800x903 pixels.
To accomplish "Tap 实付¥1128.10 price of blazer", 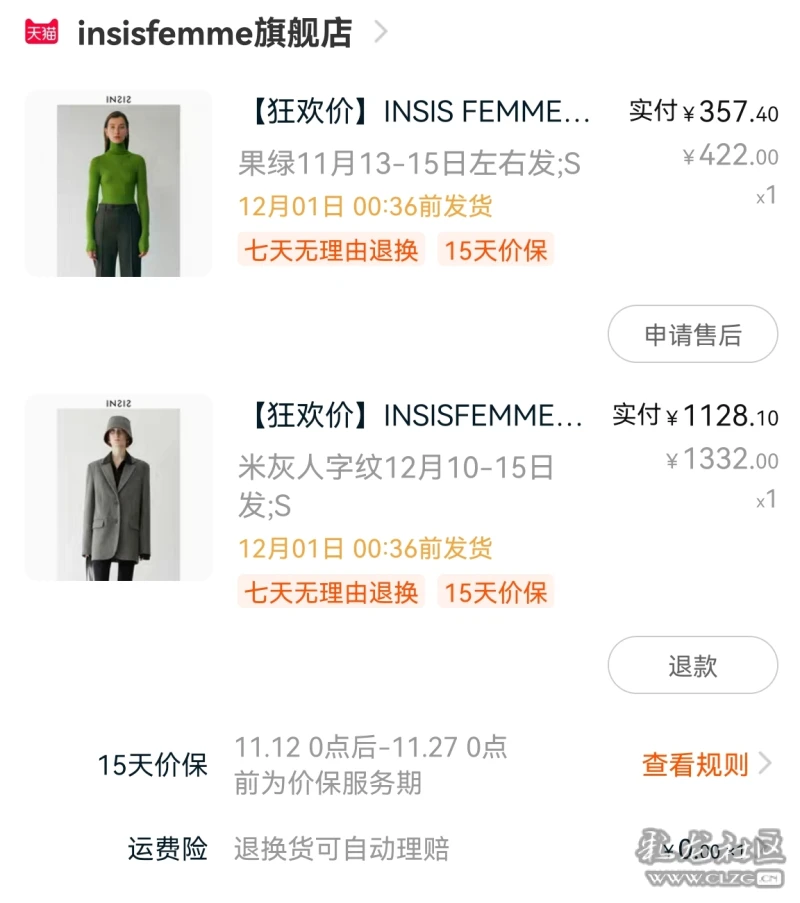I will (695, 415).
